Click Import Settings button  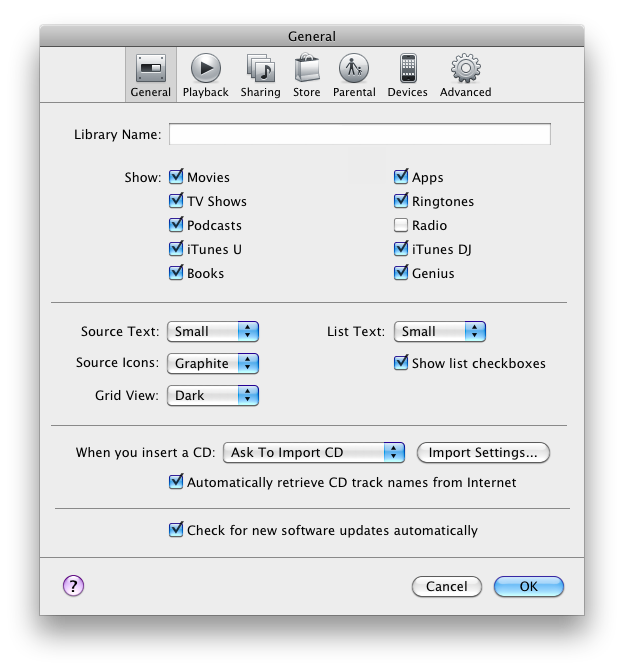click(x=483, y=453)
